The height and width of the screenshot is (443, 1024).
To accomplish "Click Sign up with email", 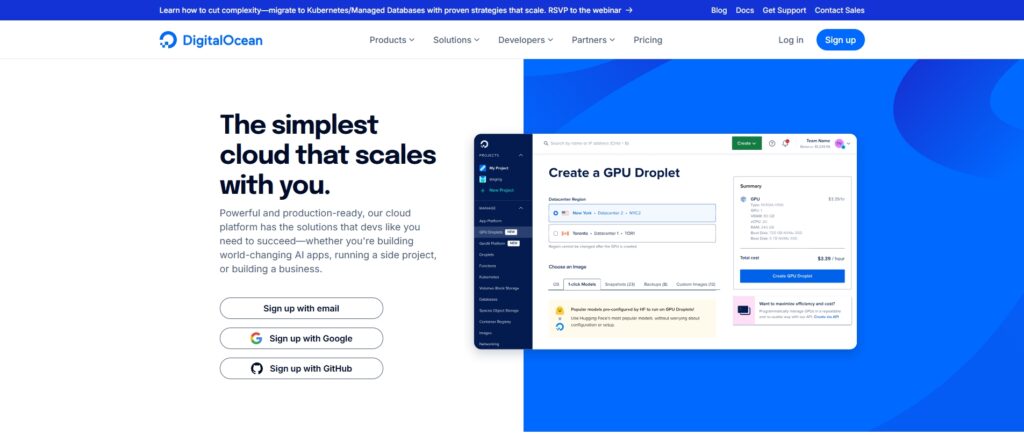I will 301,308.
